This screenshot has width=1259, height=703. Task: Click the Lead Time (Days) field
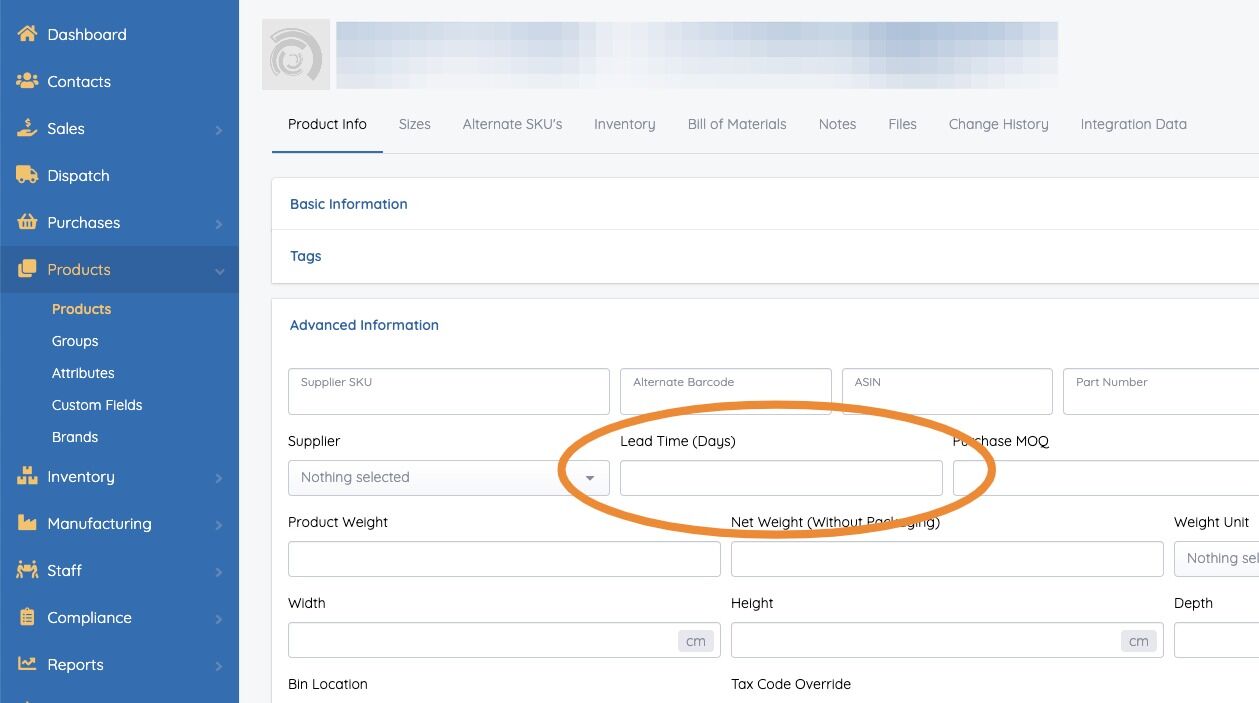pyautogui.click(x=781, y=478)
